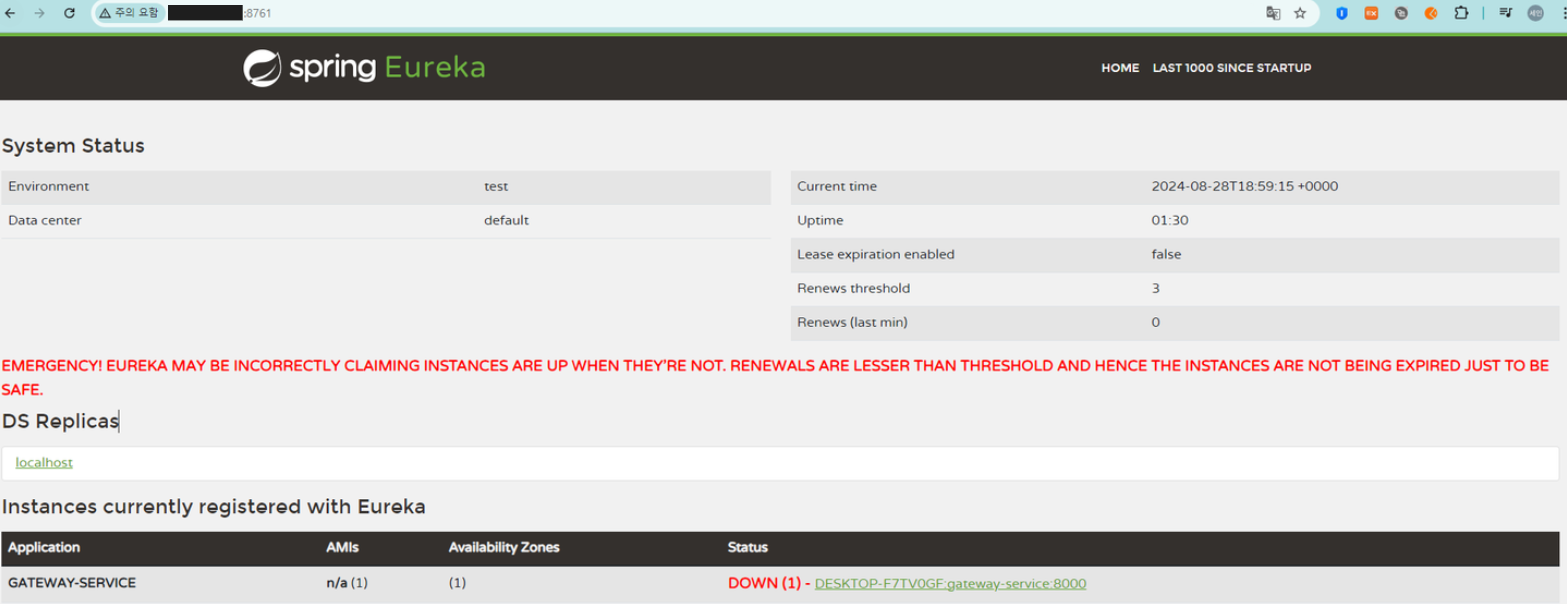Select the environment value 'test'
The width and height of the screenshot is (1567, 604).
tap(496, 186)
